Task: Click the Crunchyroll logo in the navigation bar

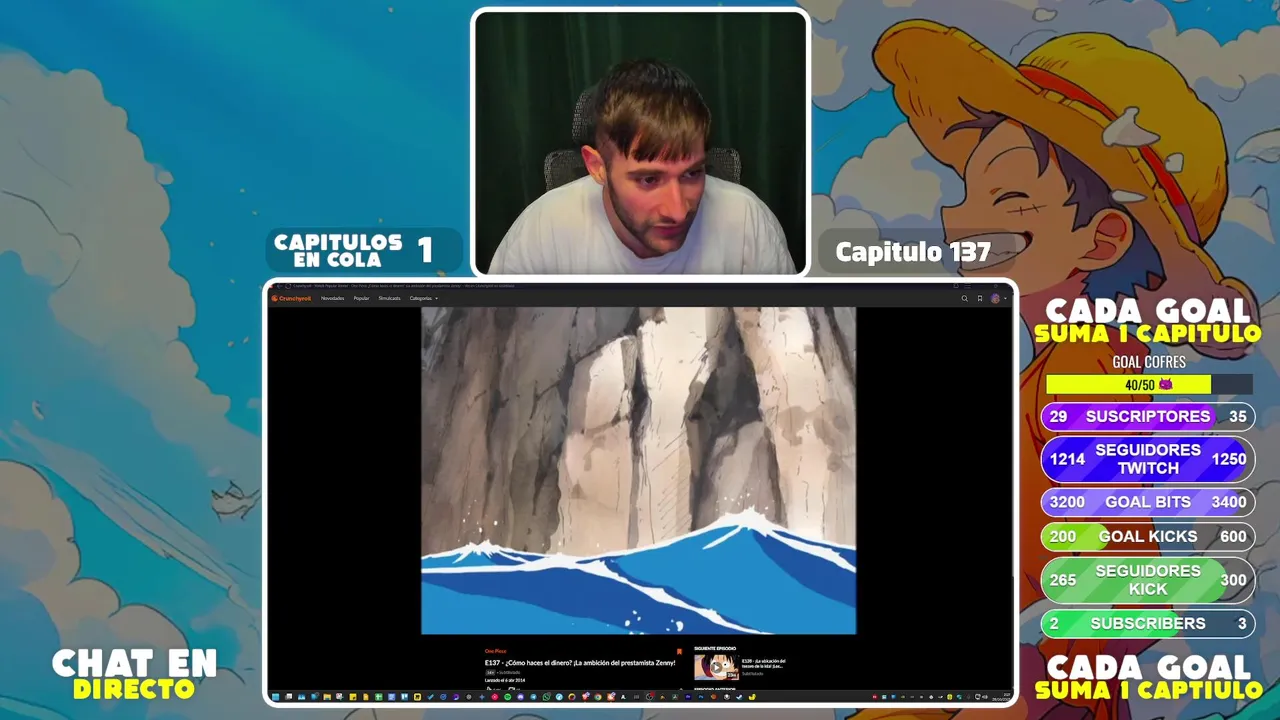Action: coord(291,298)
